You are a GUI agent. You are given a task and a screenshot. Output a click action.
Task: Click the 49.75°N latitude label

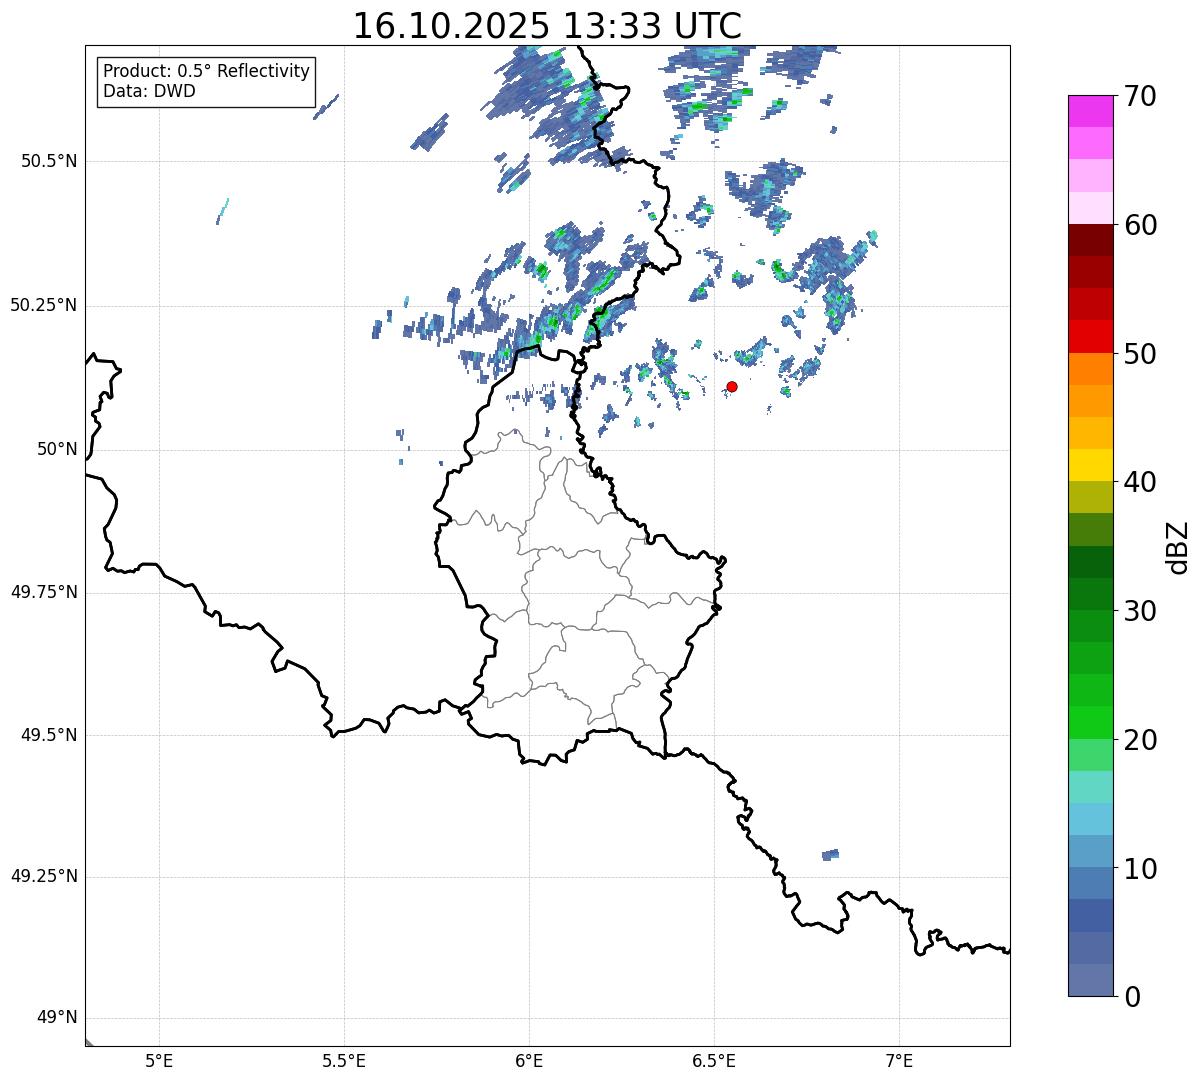[x=43, y=592]
